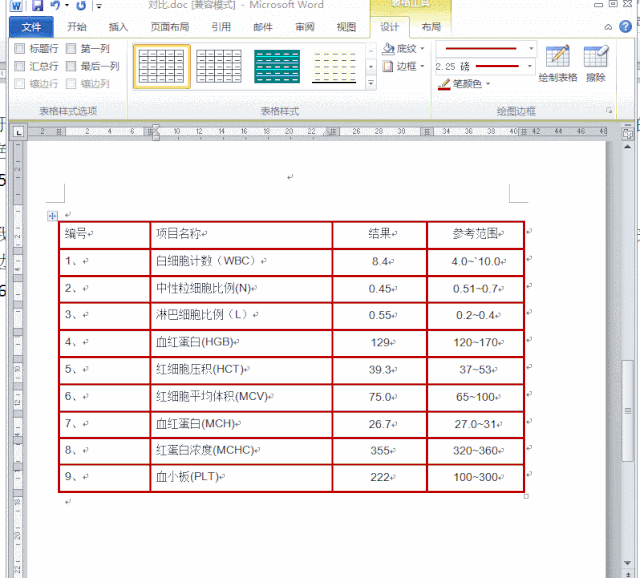Open the 边框 dropdown arrow

(422, 66)
